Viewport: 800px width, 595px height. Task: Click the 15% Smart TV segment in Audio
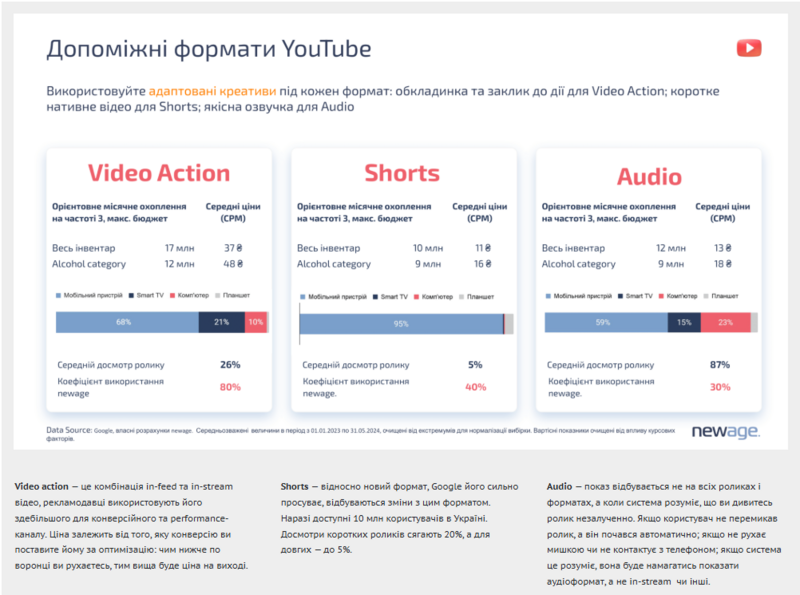[684, 323]
